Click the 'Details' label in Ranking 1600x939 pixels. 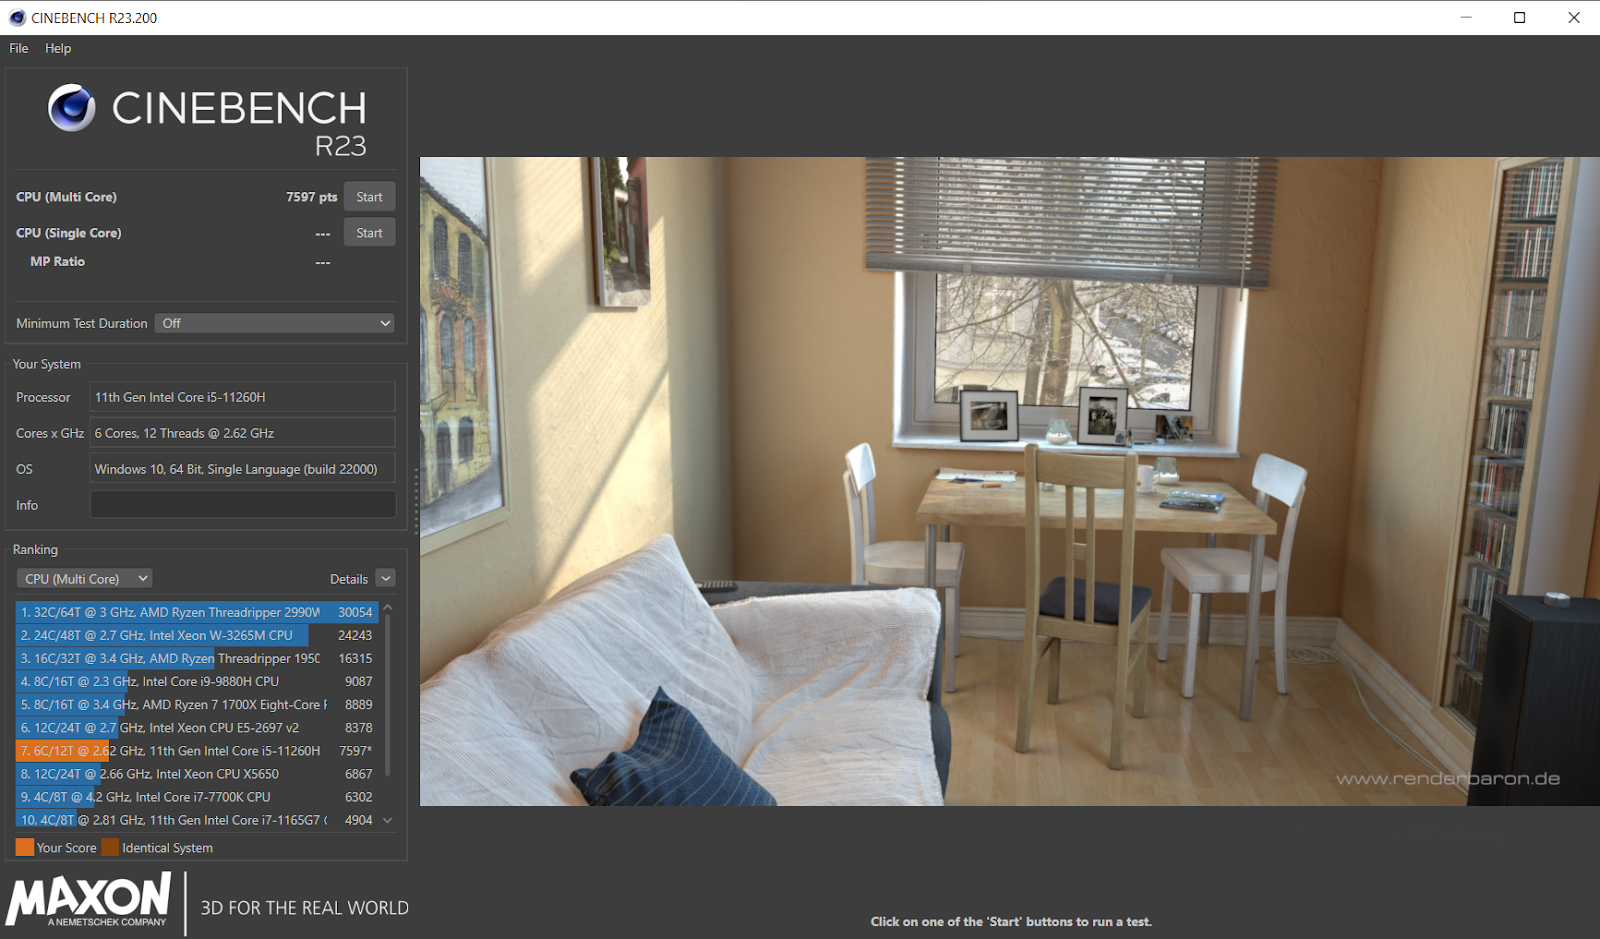[x=349, y=579]
